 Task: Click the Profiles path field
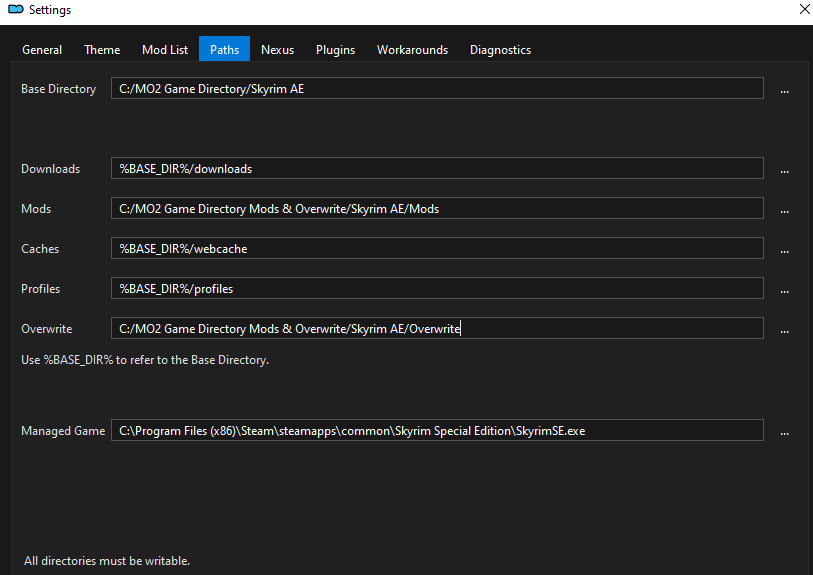tap(437, 288)
